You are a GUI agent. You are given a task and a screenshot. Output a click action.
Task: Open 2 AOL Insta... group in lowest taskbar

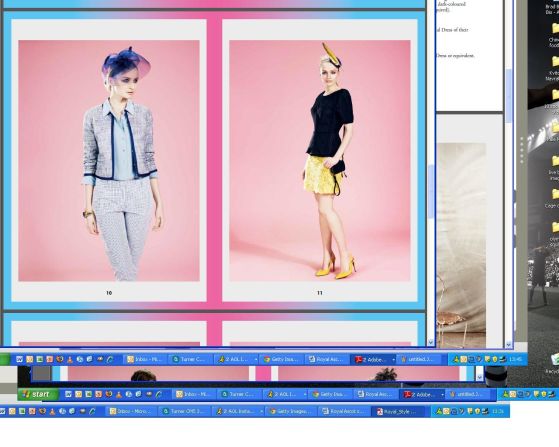point(238,411)
